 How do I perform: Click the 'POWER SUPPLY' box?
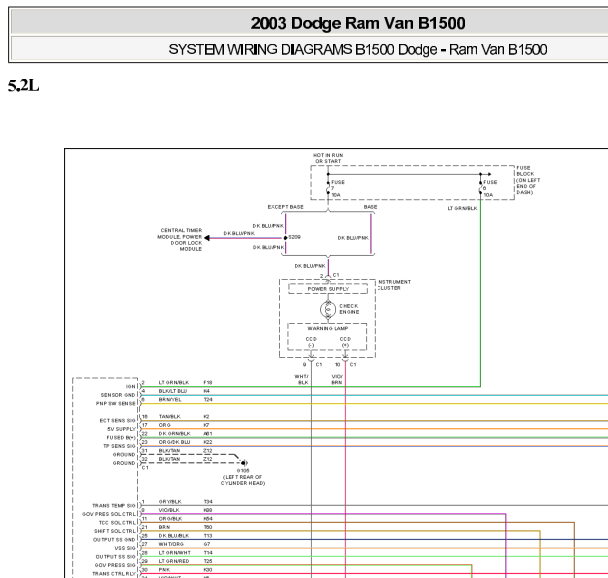[x=328, y=289]
